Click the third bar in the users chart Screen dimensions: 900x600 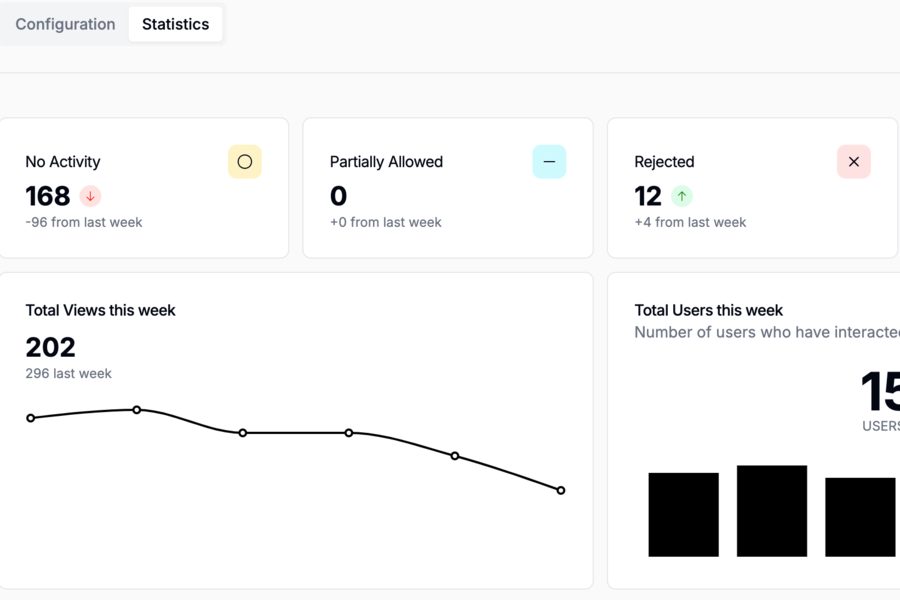(860, 517)
